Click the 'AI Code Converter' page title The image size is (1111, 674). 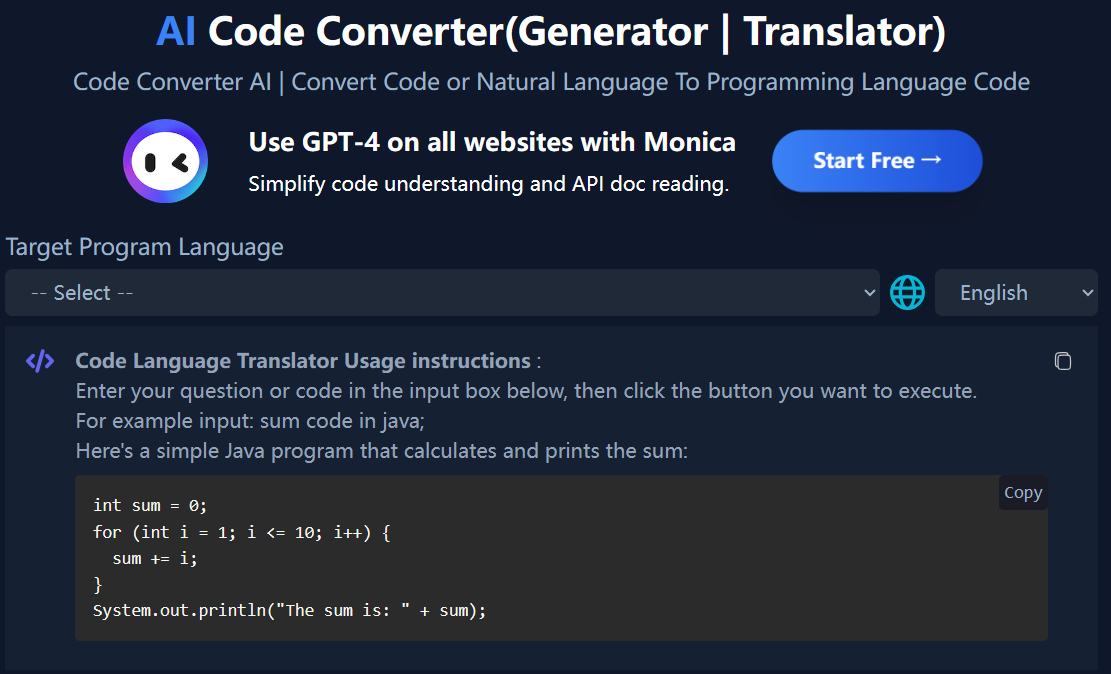pyautogui.click(x=552, y=31)
